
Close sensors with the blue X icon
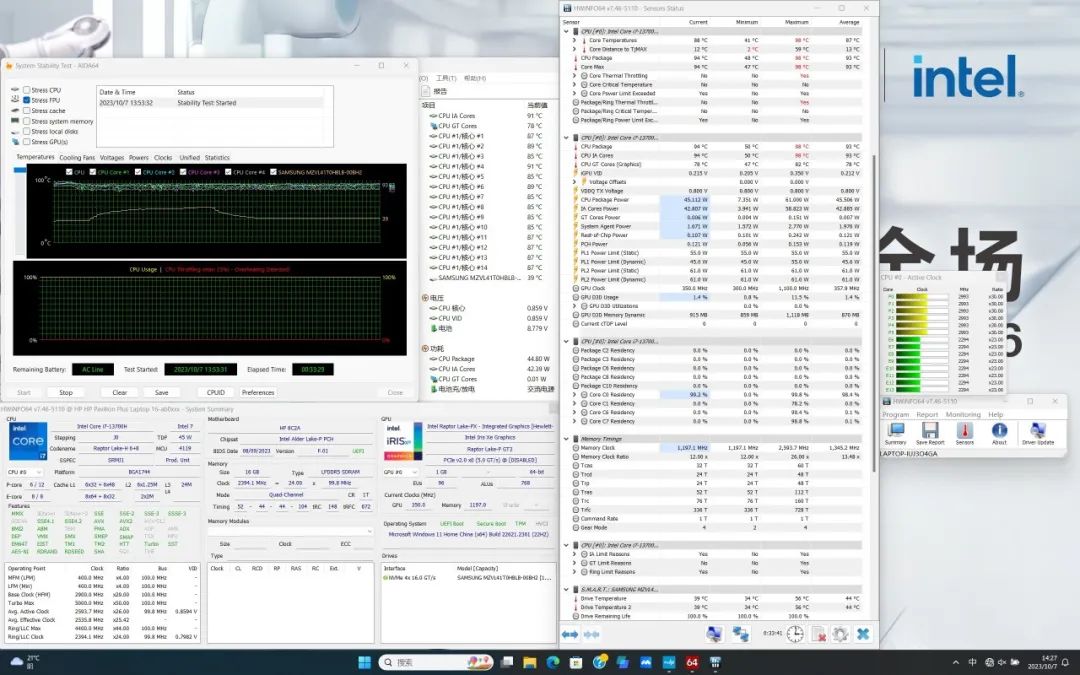pos(862,634)
